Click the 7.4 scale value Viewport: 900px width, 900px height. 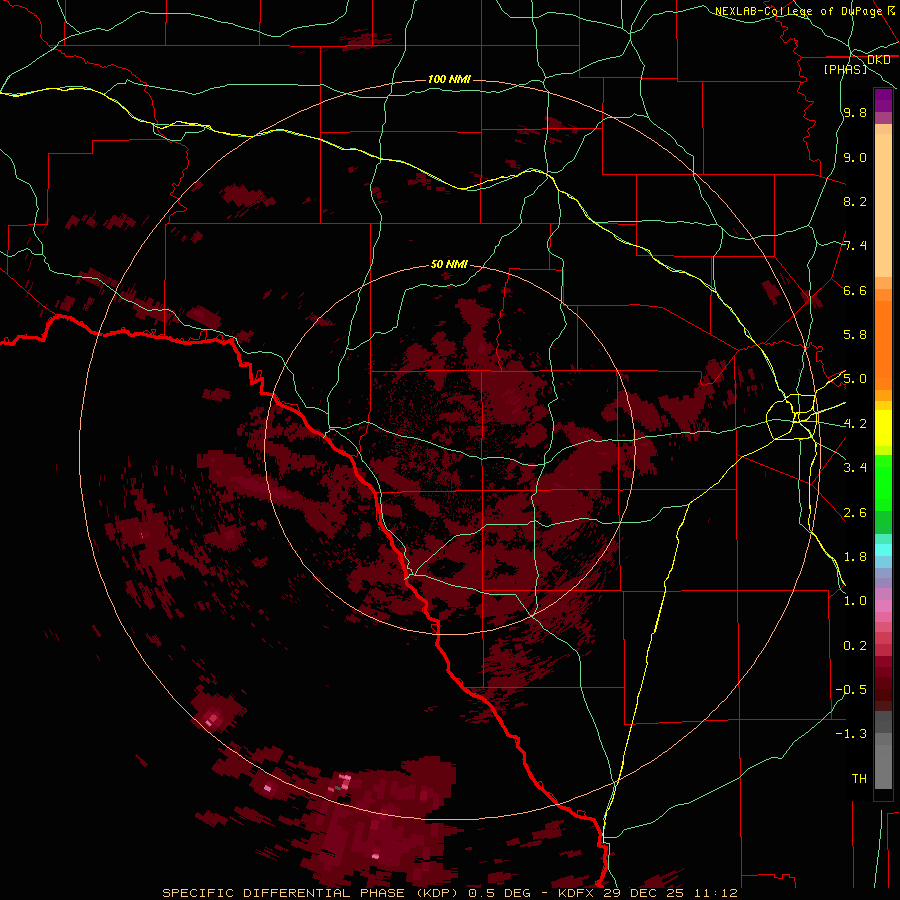pyautogui.click(x=855, y=246)
